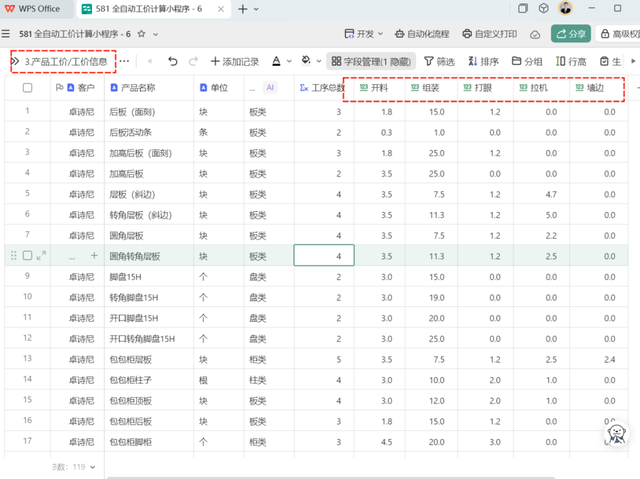Screen dimensions: 640x479
Task: Click the 工序总数 formula column header
Action: (x=322, y=88)
